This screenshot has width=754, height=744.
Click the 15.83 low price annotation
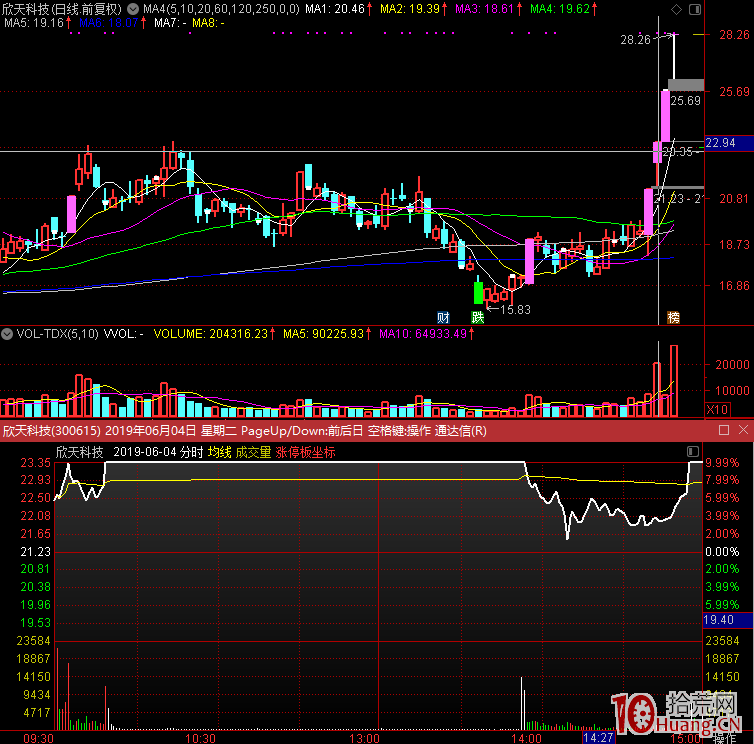(515, 310)
